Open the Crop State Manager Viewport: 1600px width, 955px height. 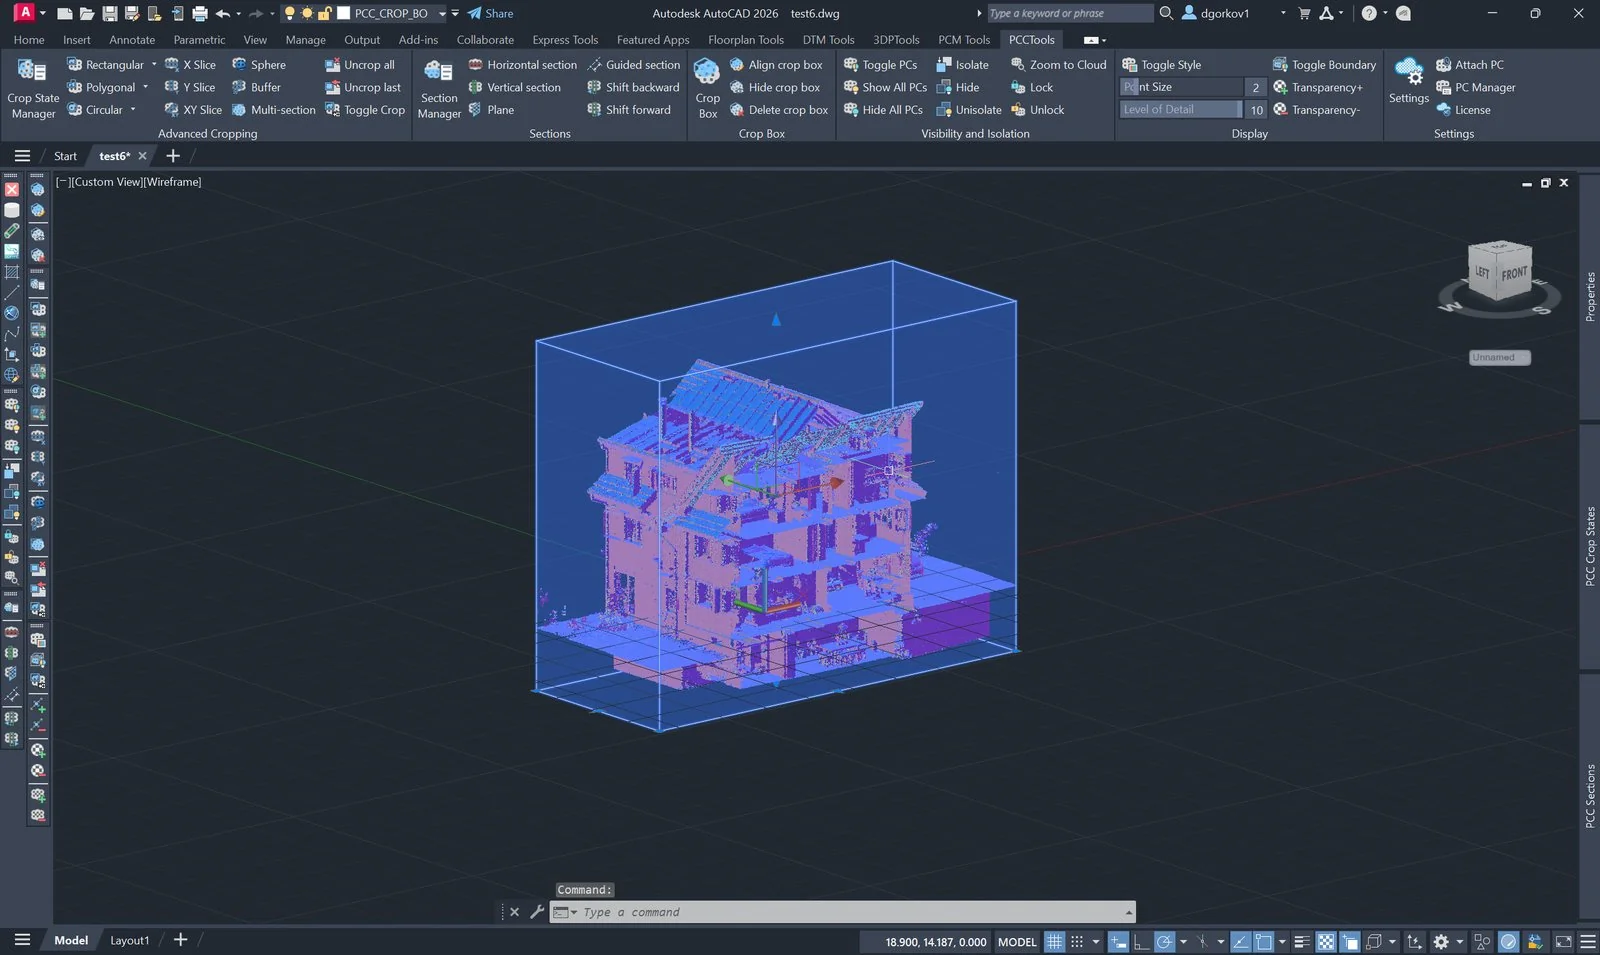click(x=33, y=88)
